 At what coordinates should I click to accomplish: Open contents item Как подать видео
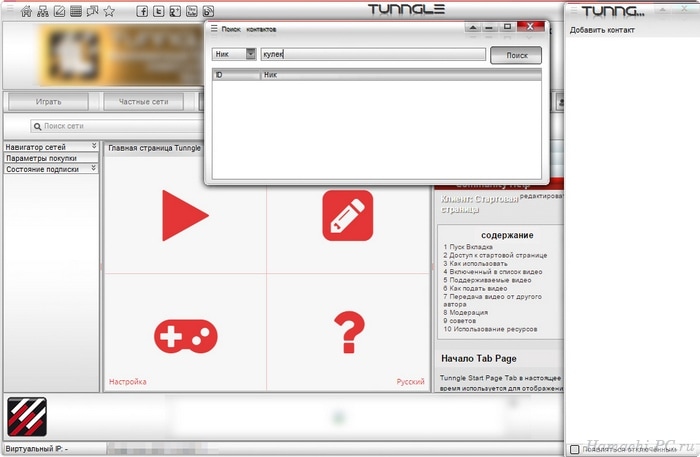[x=475, y=288]
